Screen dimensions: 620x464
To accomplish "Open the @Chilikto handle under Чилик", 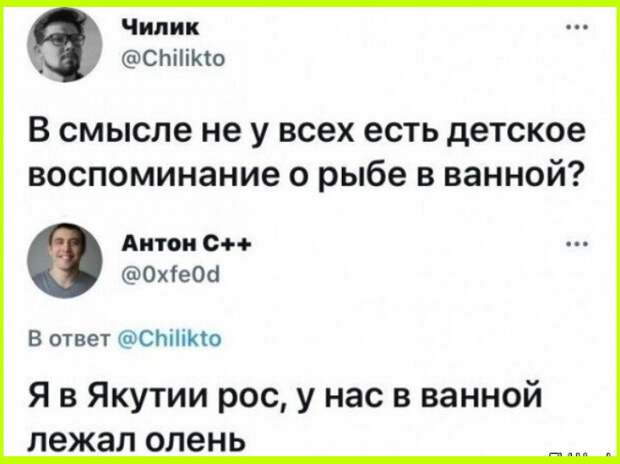I will [x=174, y=58].
